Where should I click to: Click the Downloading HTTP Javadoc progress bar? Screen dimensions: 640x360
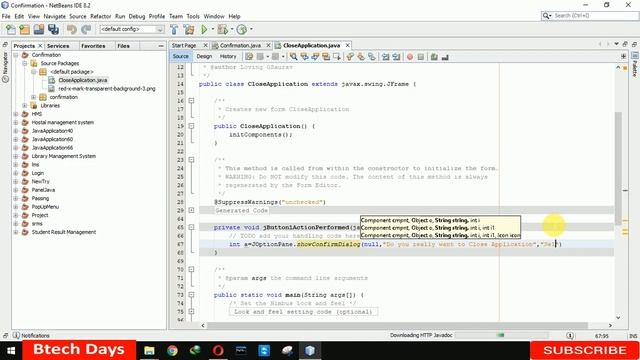501,335
